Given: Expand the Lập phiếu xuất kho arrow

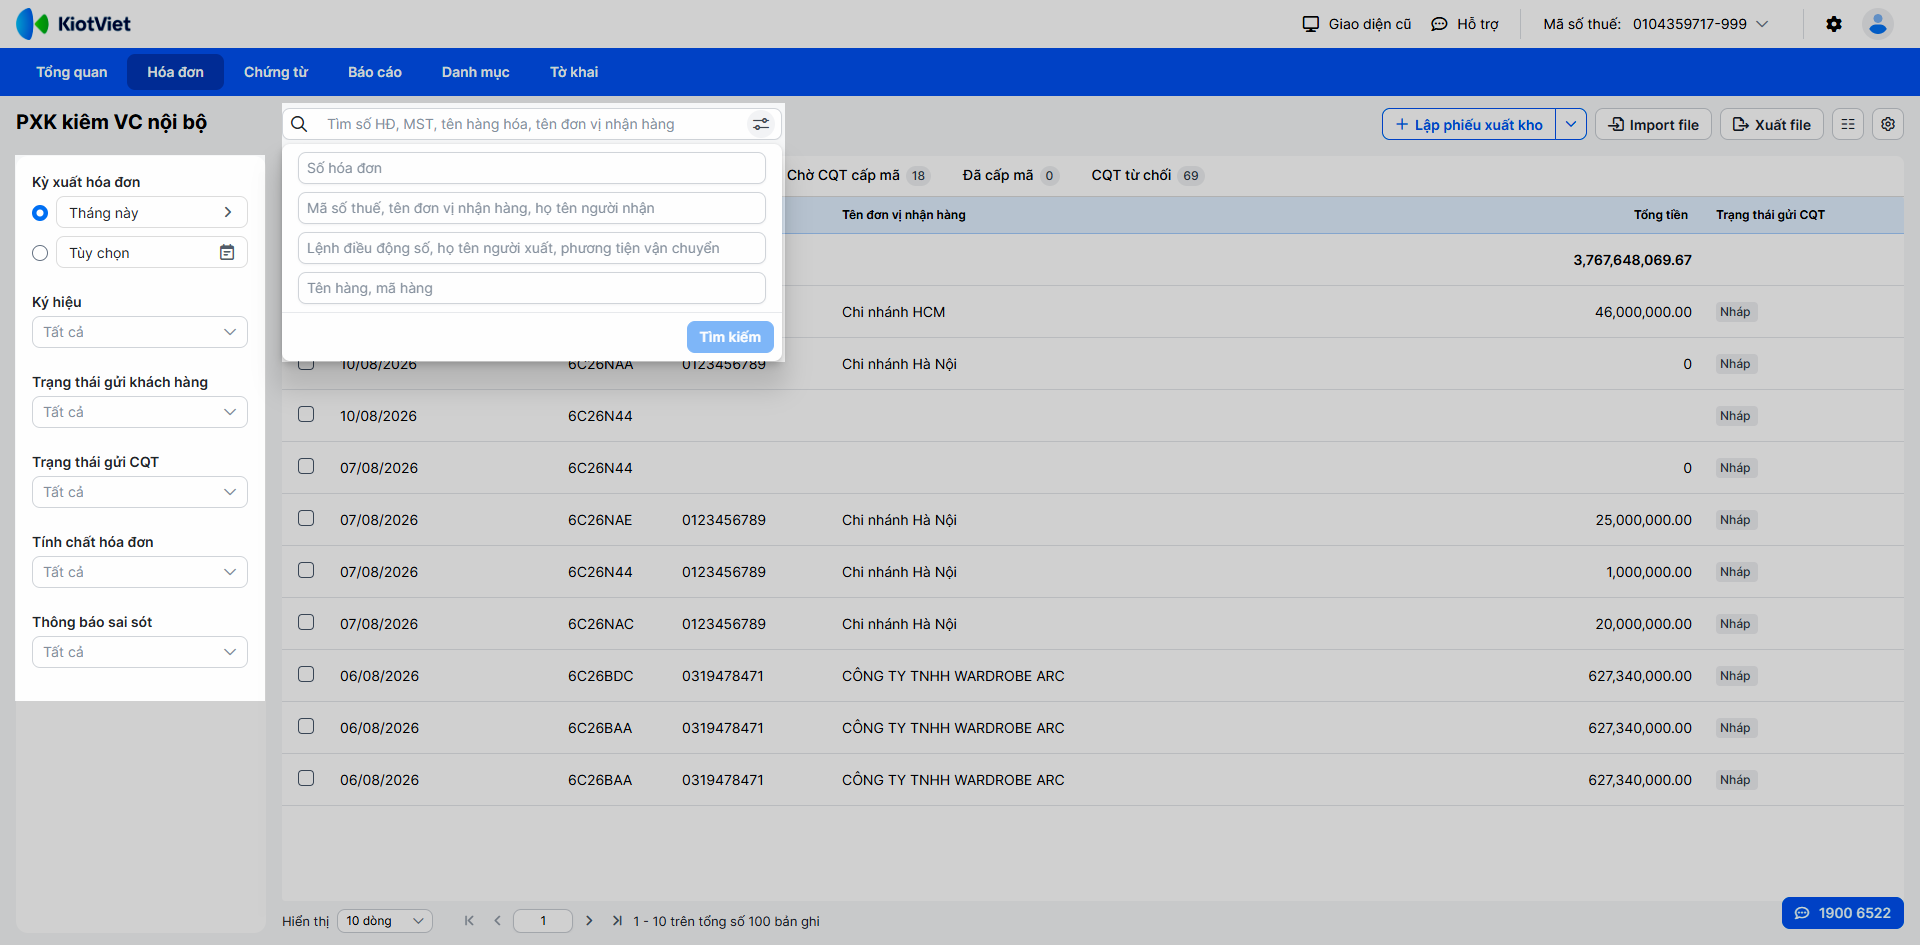Looking at the screenshot, I should 1571,124.
